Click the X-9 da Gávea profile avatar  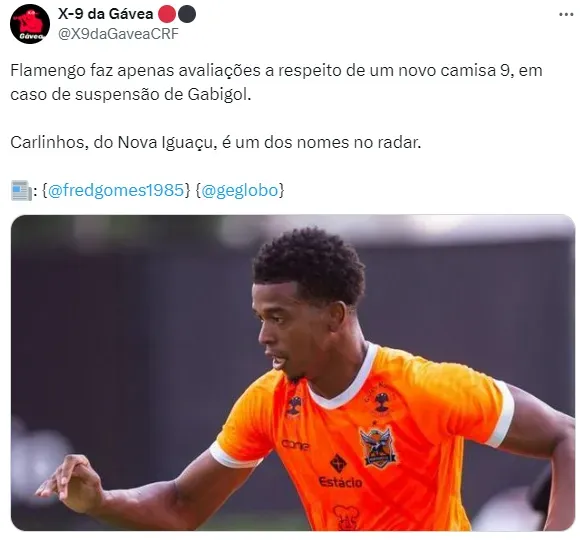pos(30,24)
